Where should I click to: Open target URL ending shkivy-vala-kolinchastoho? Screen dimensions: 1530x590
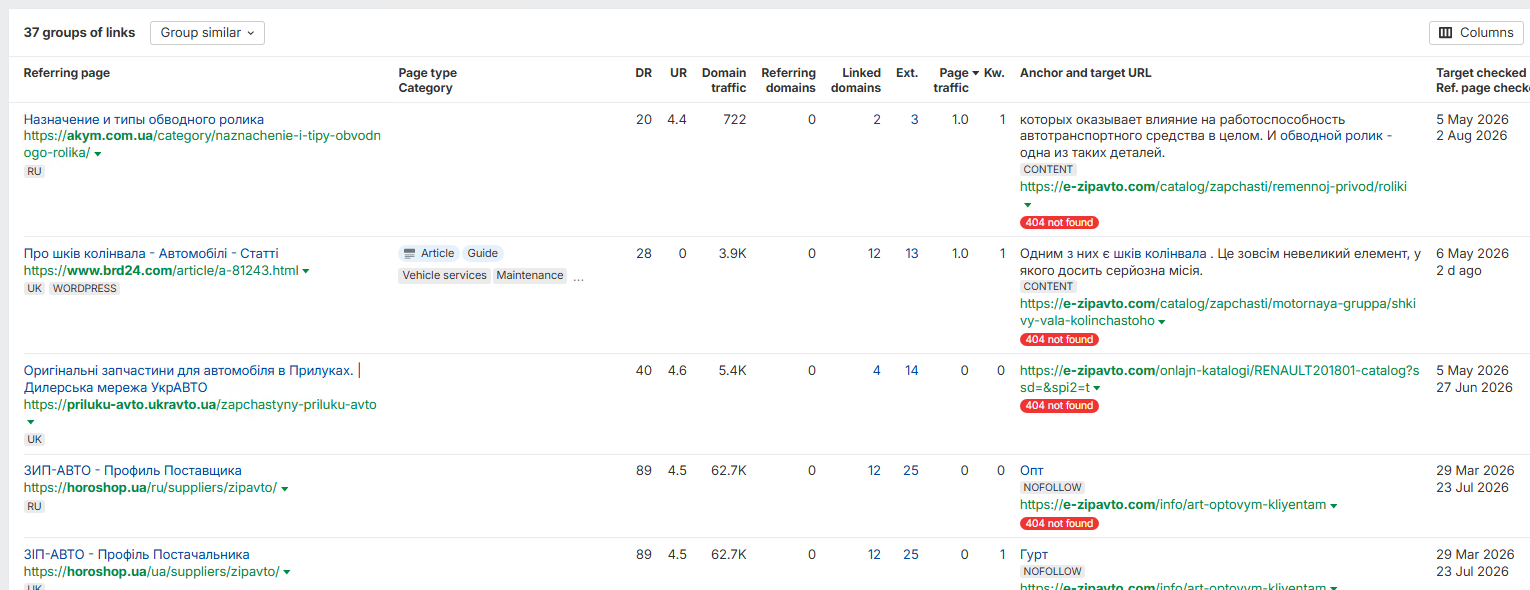click(1218, 312)
